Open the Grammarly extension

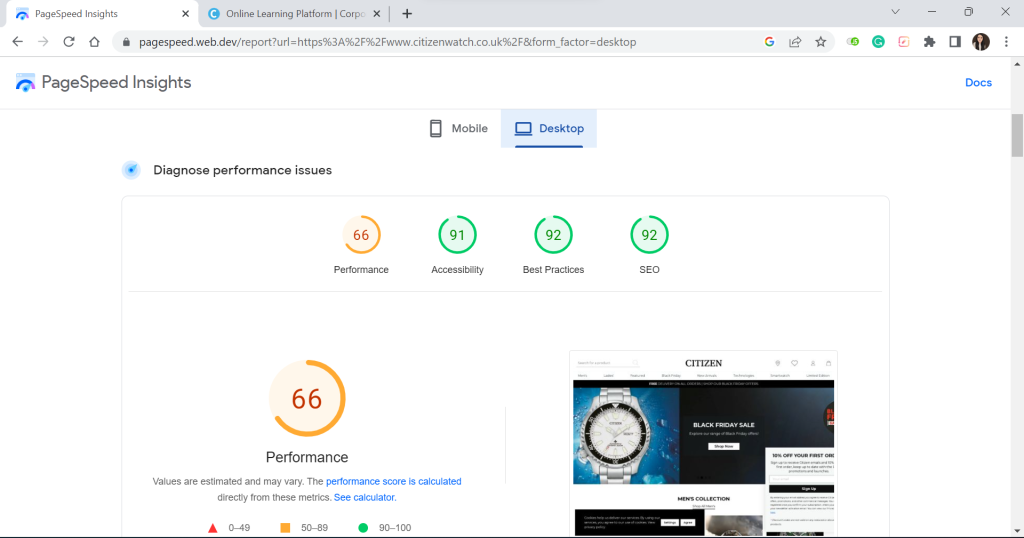878,42
